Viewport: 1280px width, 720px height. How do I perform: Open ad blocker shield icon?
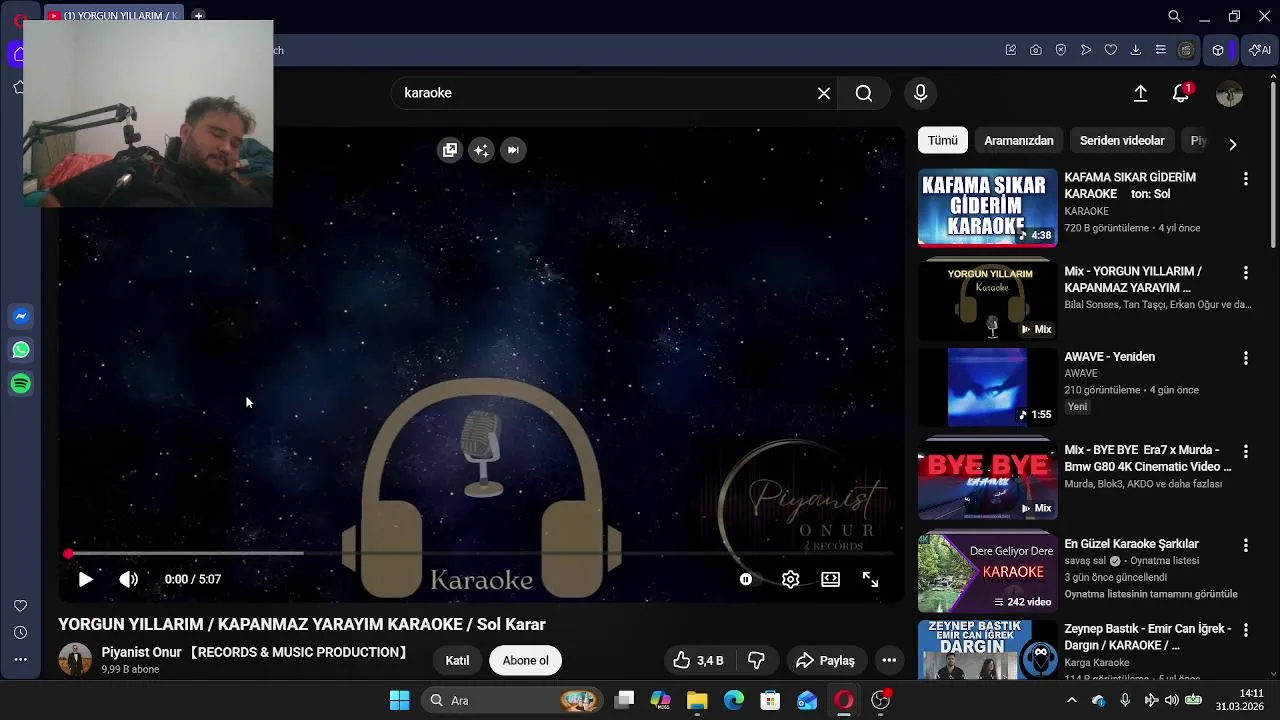click(x=1060, y=50)
